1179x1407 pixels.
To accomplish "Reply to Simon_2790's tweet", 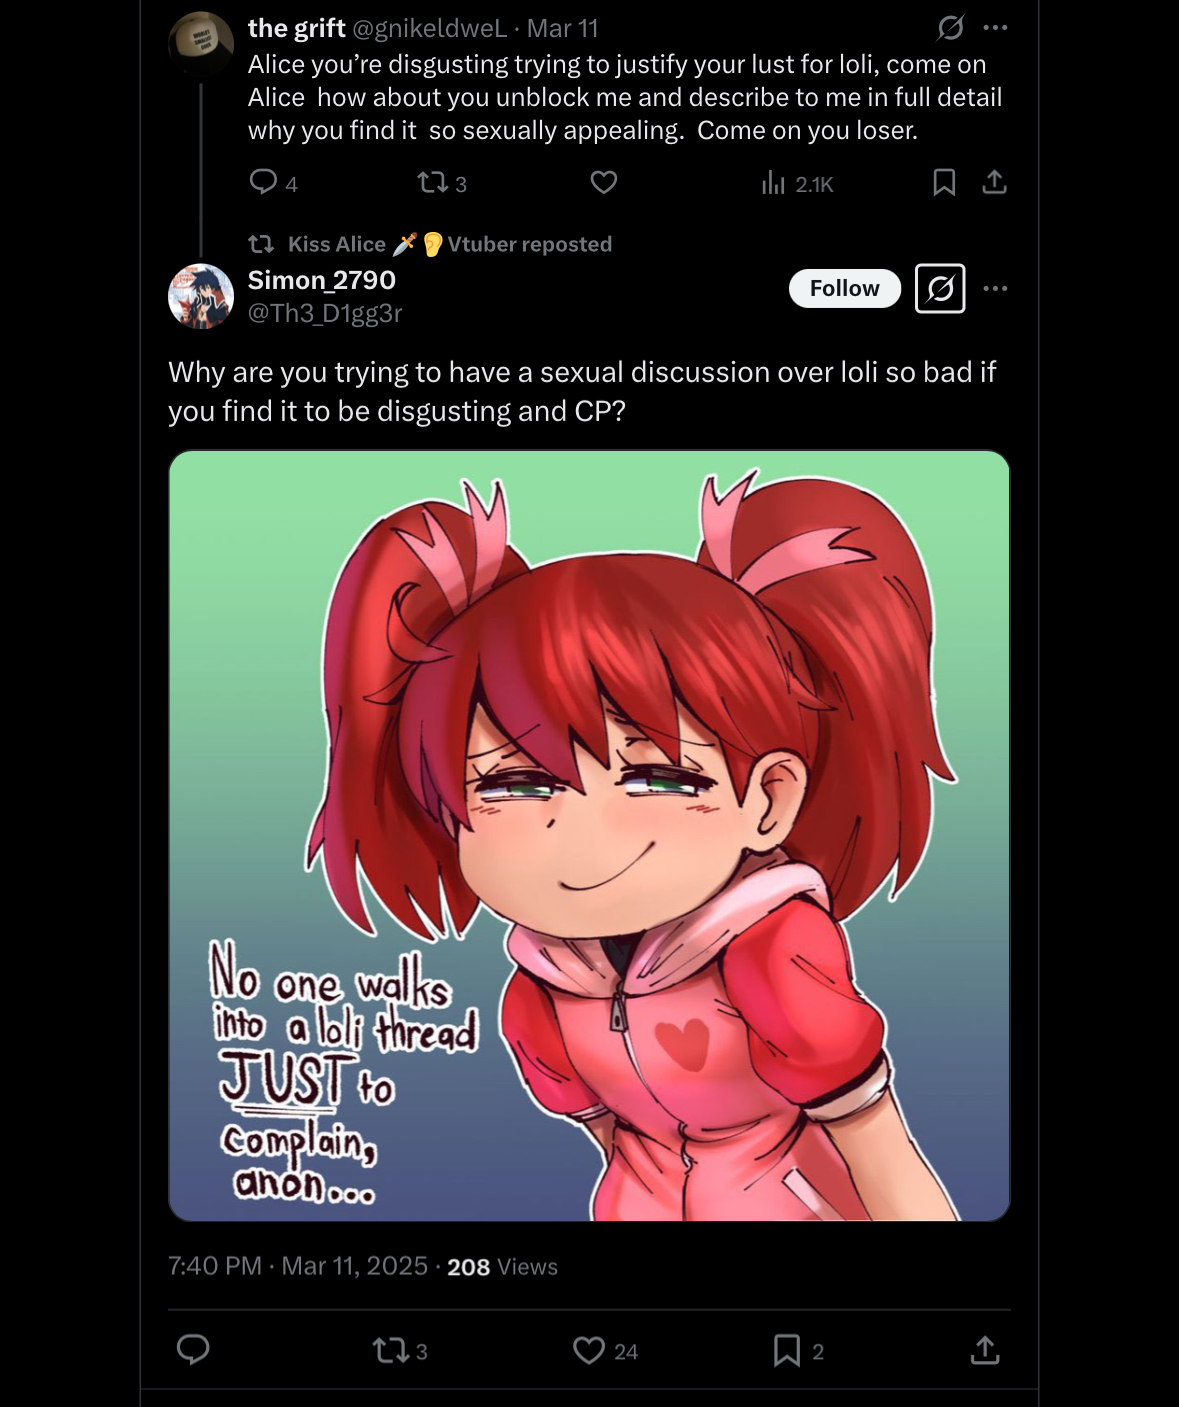I will (193, 1350).
